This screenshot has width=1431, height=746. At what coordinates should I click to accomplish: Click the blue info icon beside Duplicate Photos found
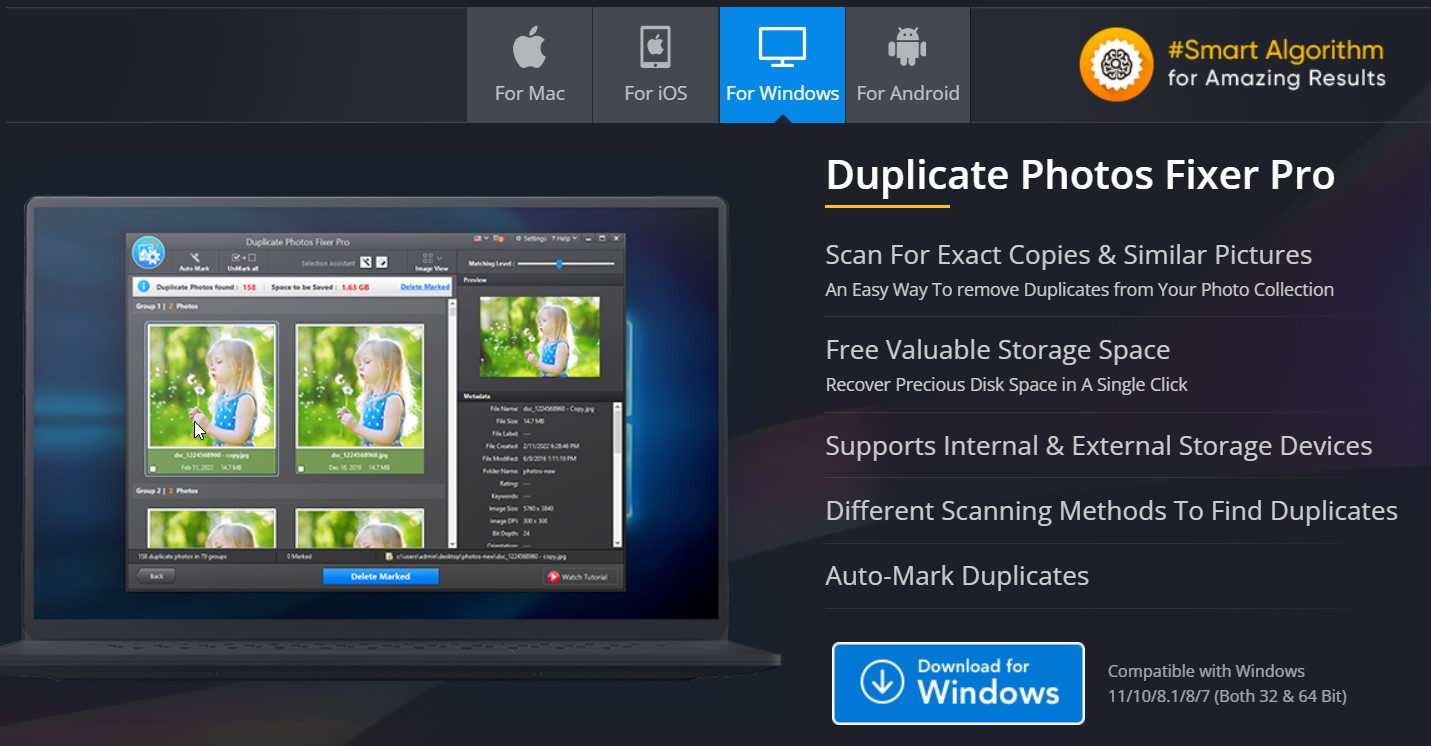(x=144, y=286)
